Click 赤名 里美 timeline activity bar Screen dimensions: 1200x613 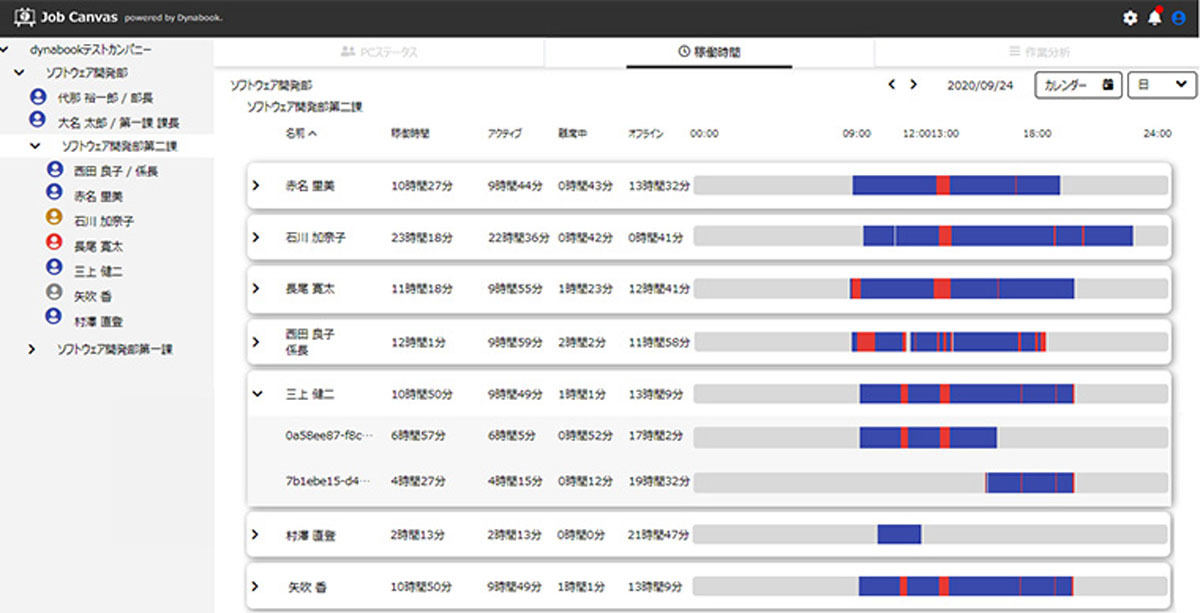[956, 185]
